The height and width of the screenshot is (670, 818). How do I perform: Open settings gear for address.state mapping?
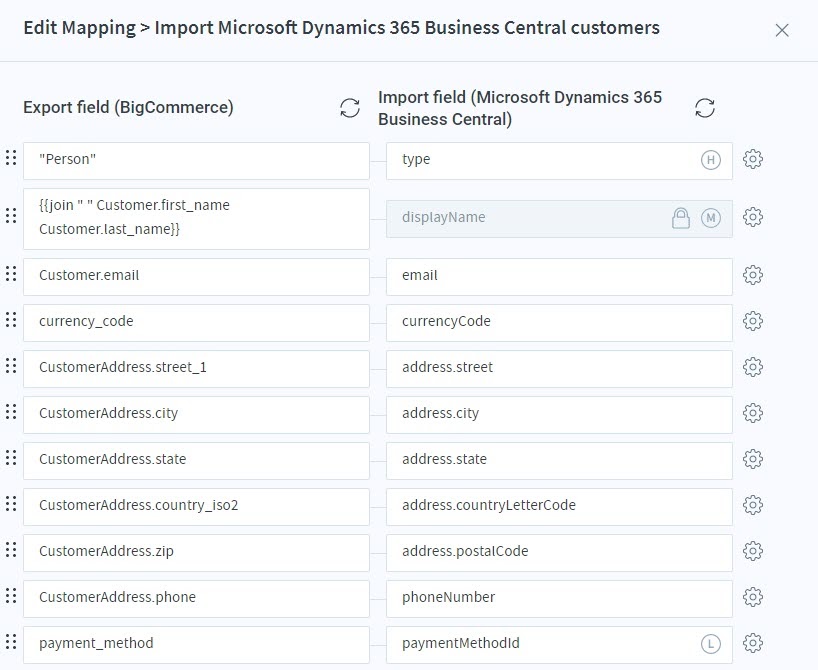coord(753,459)
